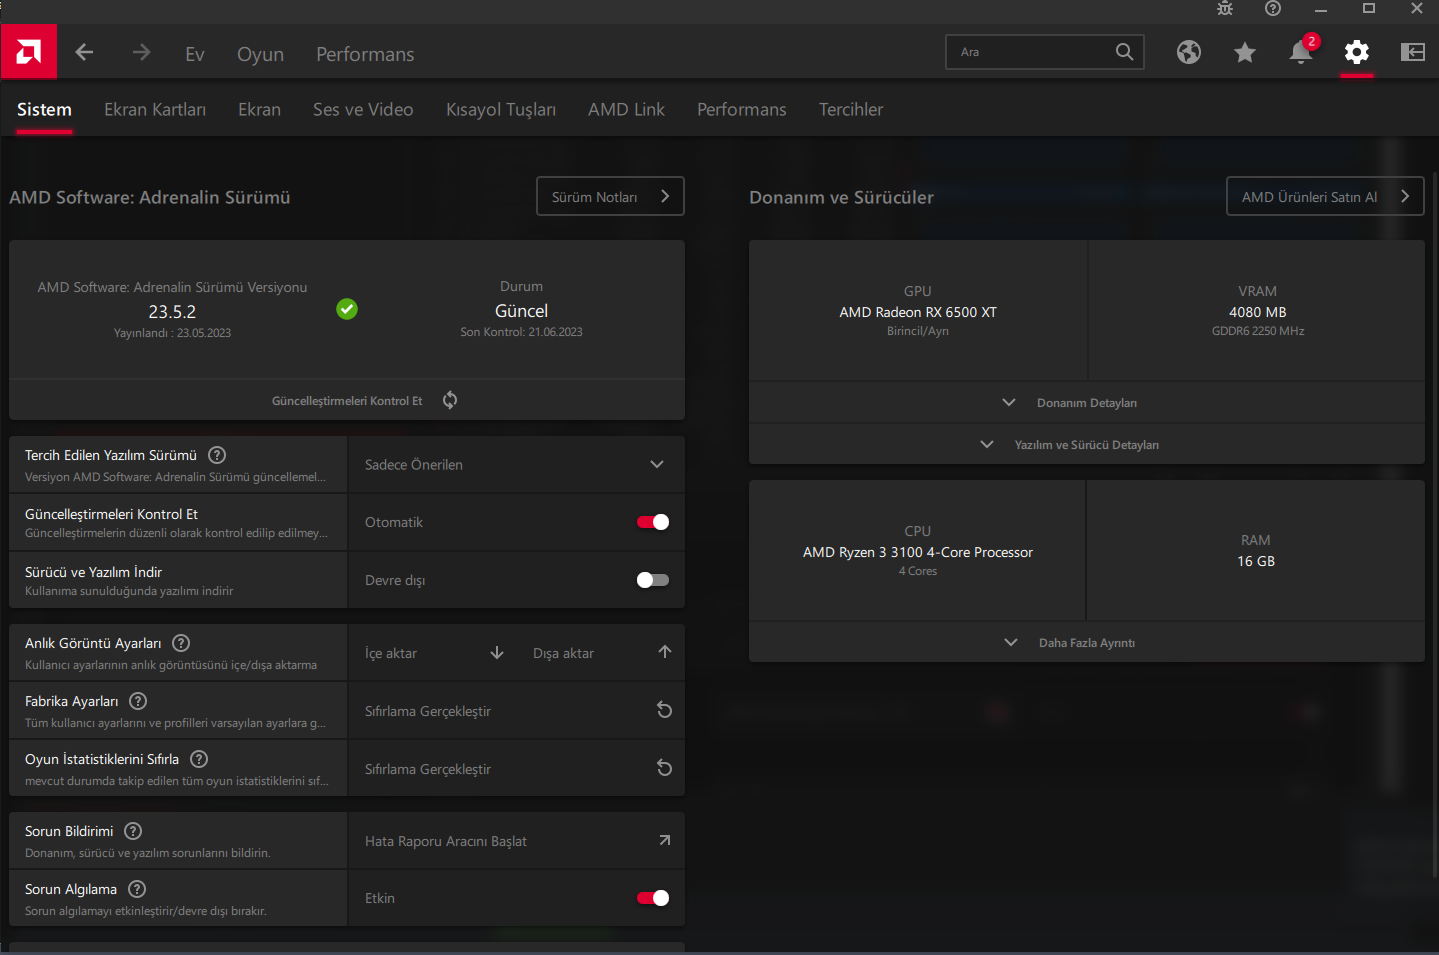The height and width of the screenshot is (955, 1439).
Task: Click the 4080 MB VRAM value
Action: (x=1257, y=312)
